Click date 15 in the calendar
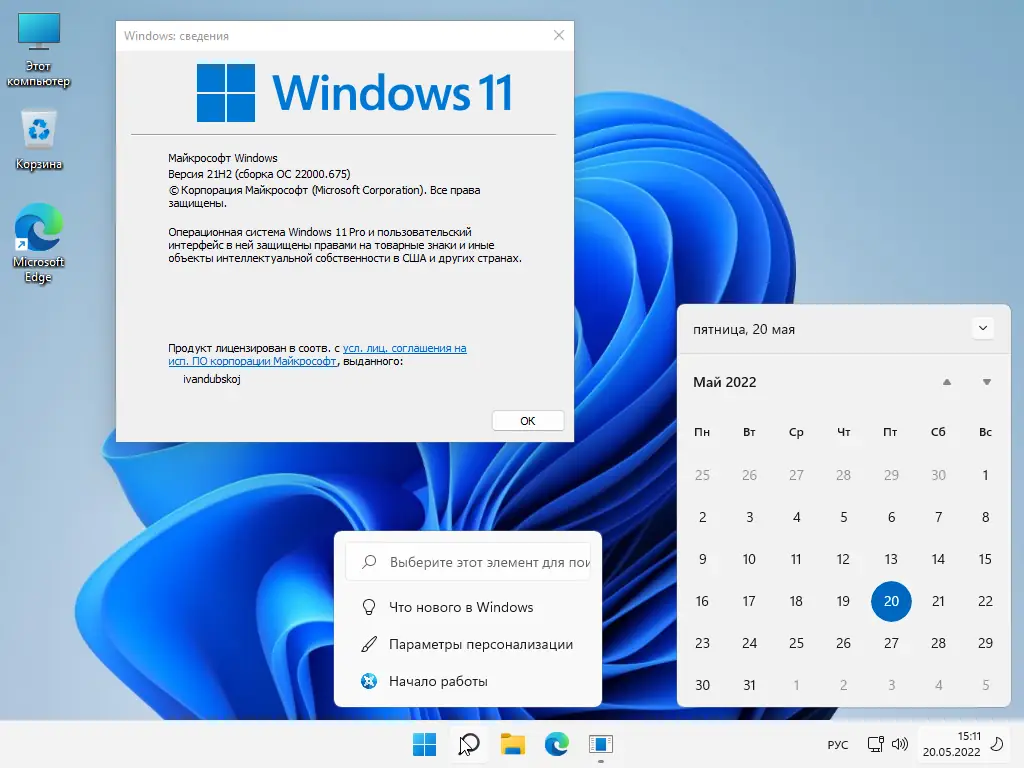 click(x=985, y=559)
